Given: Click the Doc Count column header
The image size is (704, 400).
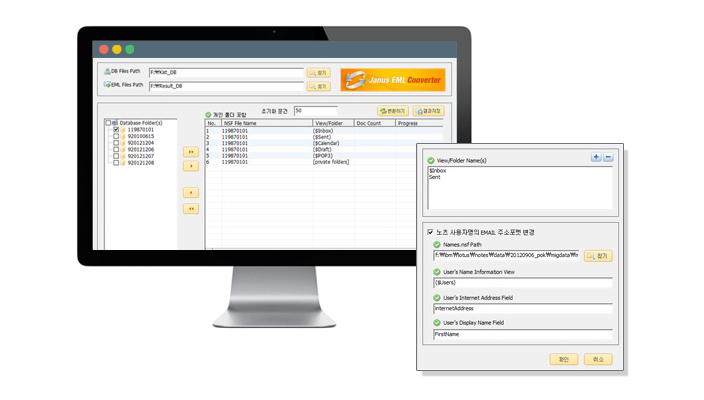Looking at the screenshot, I should pos(368,124).
